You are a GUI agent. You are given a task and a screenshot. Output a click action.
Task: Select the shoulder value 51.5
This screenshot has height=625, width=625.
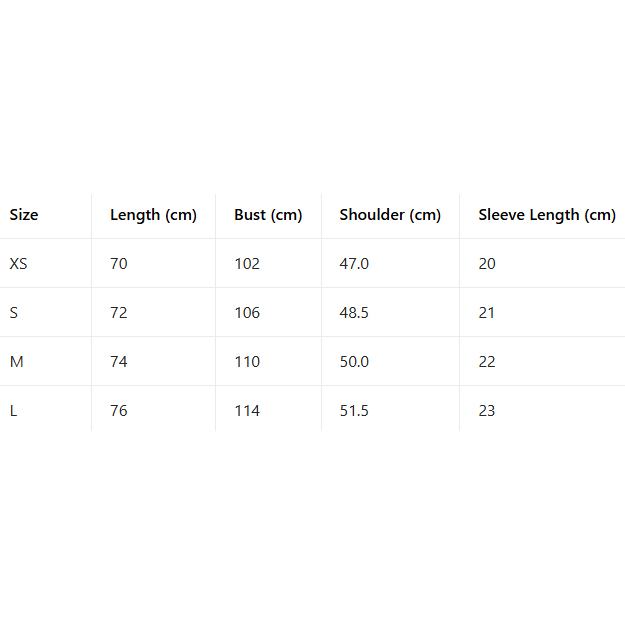[x=354, y=411]
